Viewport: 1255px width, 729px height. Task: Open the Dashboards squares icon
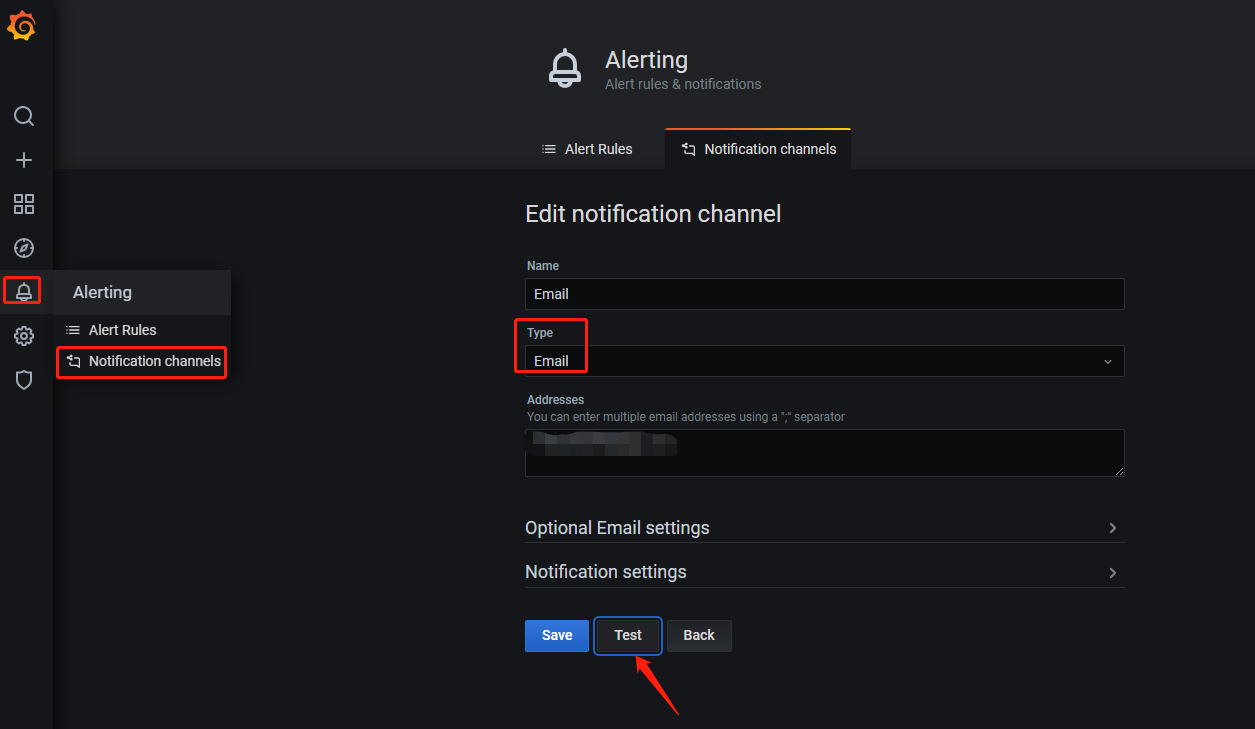coord(24,204)
